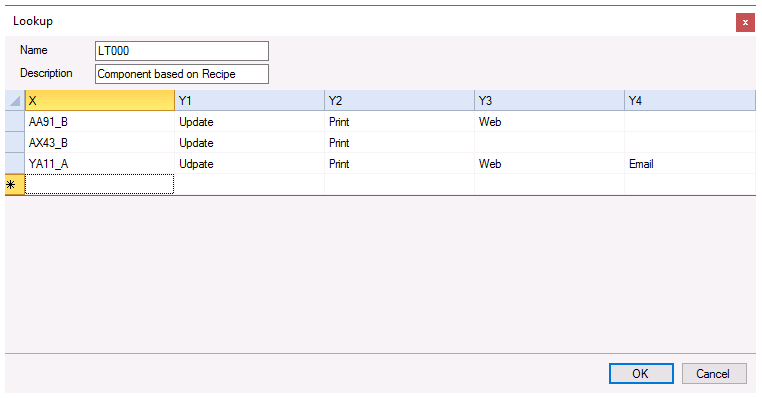Select cell AA91_B
This screenshot has width=762, height=398.
[x=100, y=121]
